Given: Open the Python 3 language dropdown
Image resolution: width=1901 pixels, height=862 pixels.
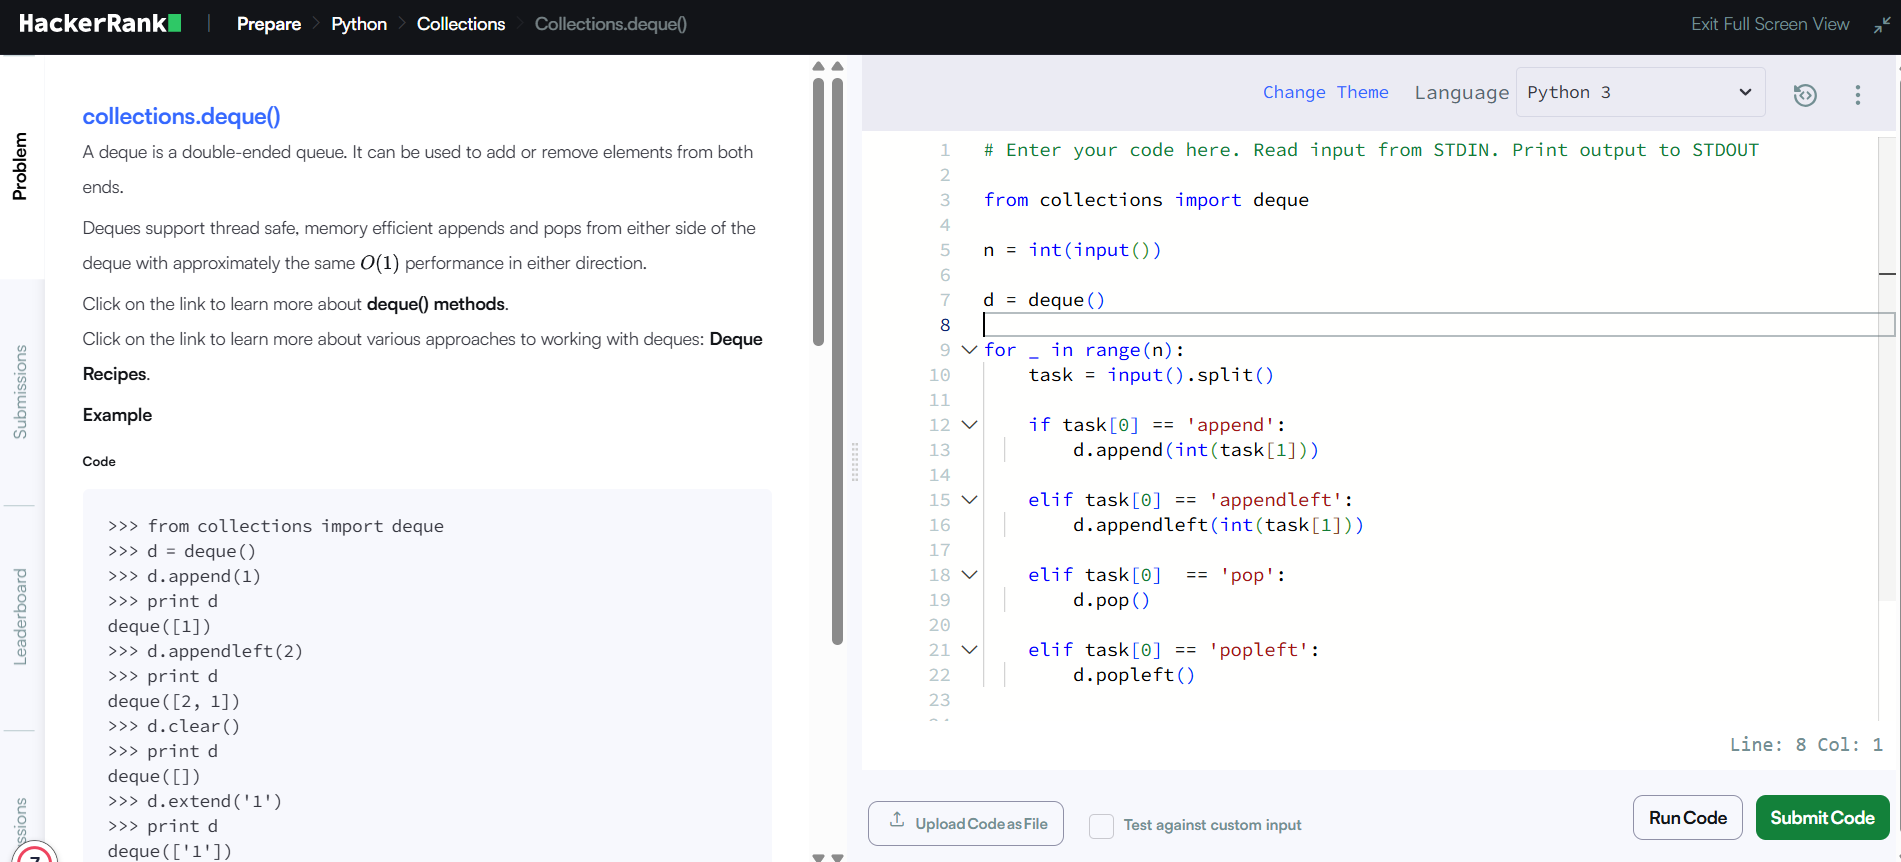Looking at the screenshot, I should 1640,93.
